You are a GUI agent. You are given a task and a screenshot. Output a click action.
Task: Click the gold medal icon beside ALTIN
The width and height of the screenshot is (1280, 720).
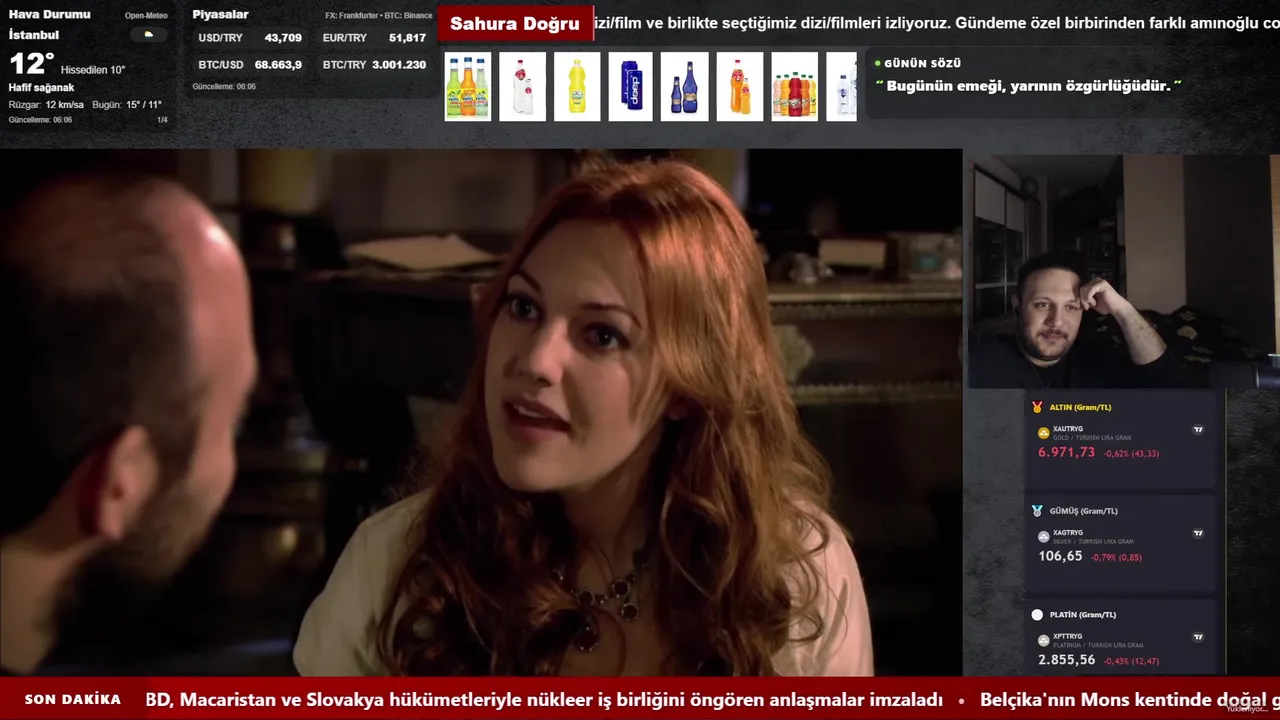(x=1037, y=407)
